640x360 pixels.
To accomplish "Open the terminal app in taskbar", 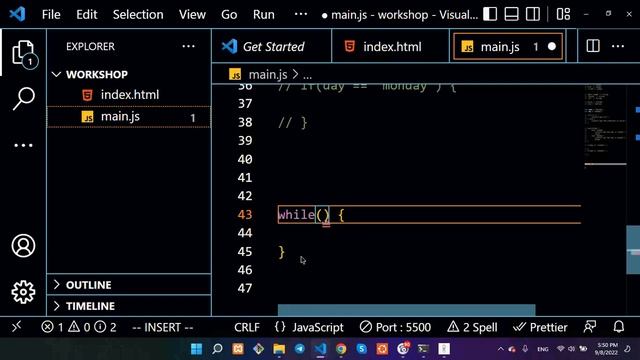I will click(423, 349).
